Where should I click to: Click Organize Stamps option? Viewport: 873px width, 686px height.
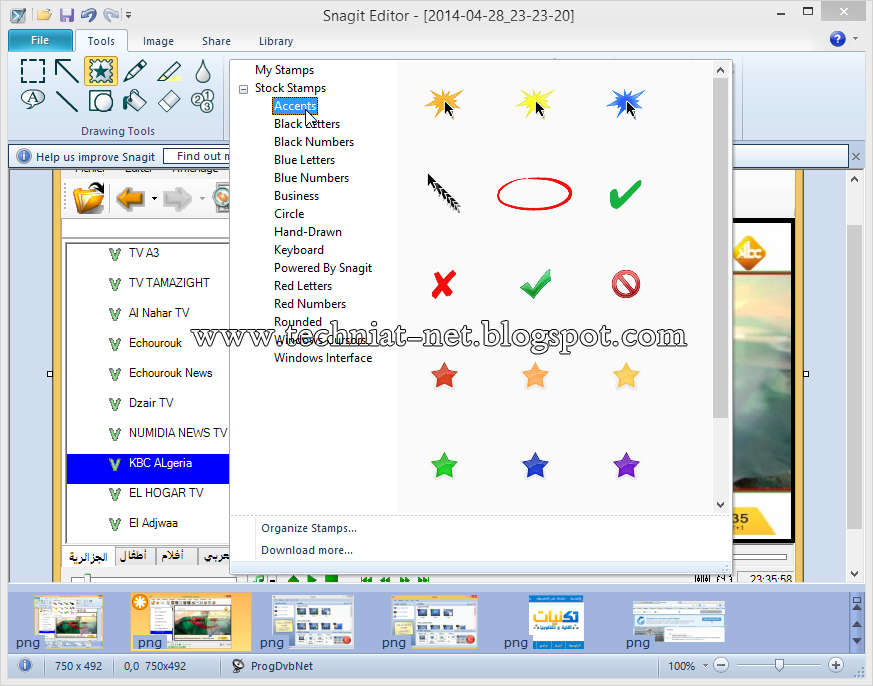click(307, 528)
